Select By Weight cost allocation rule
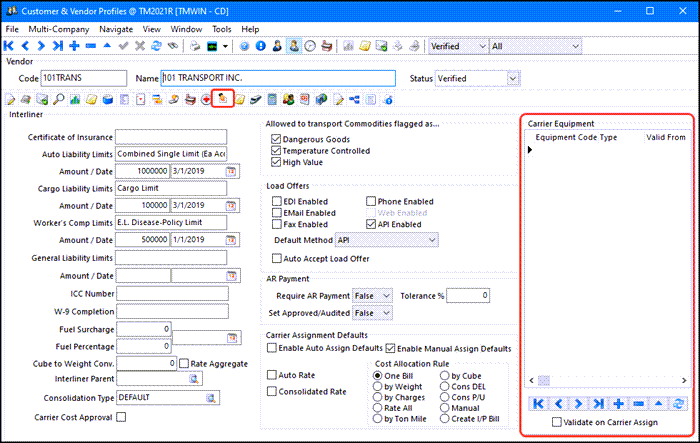700x443 pixels. 379,386
